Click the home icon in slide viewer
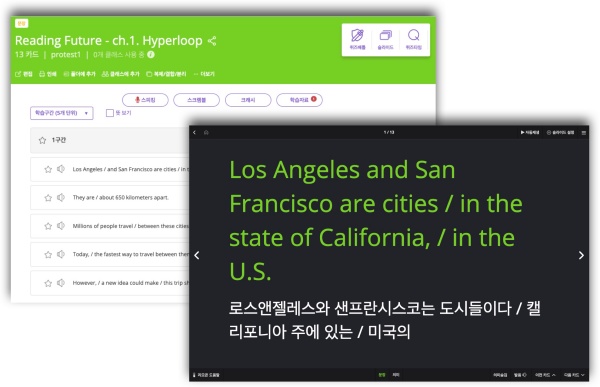600x387 pixels. point(206,132)
